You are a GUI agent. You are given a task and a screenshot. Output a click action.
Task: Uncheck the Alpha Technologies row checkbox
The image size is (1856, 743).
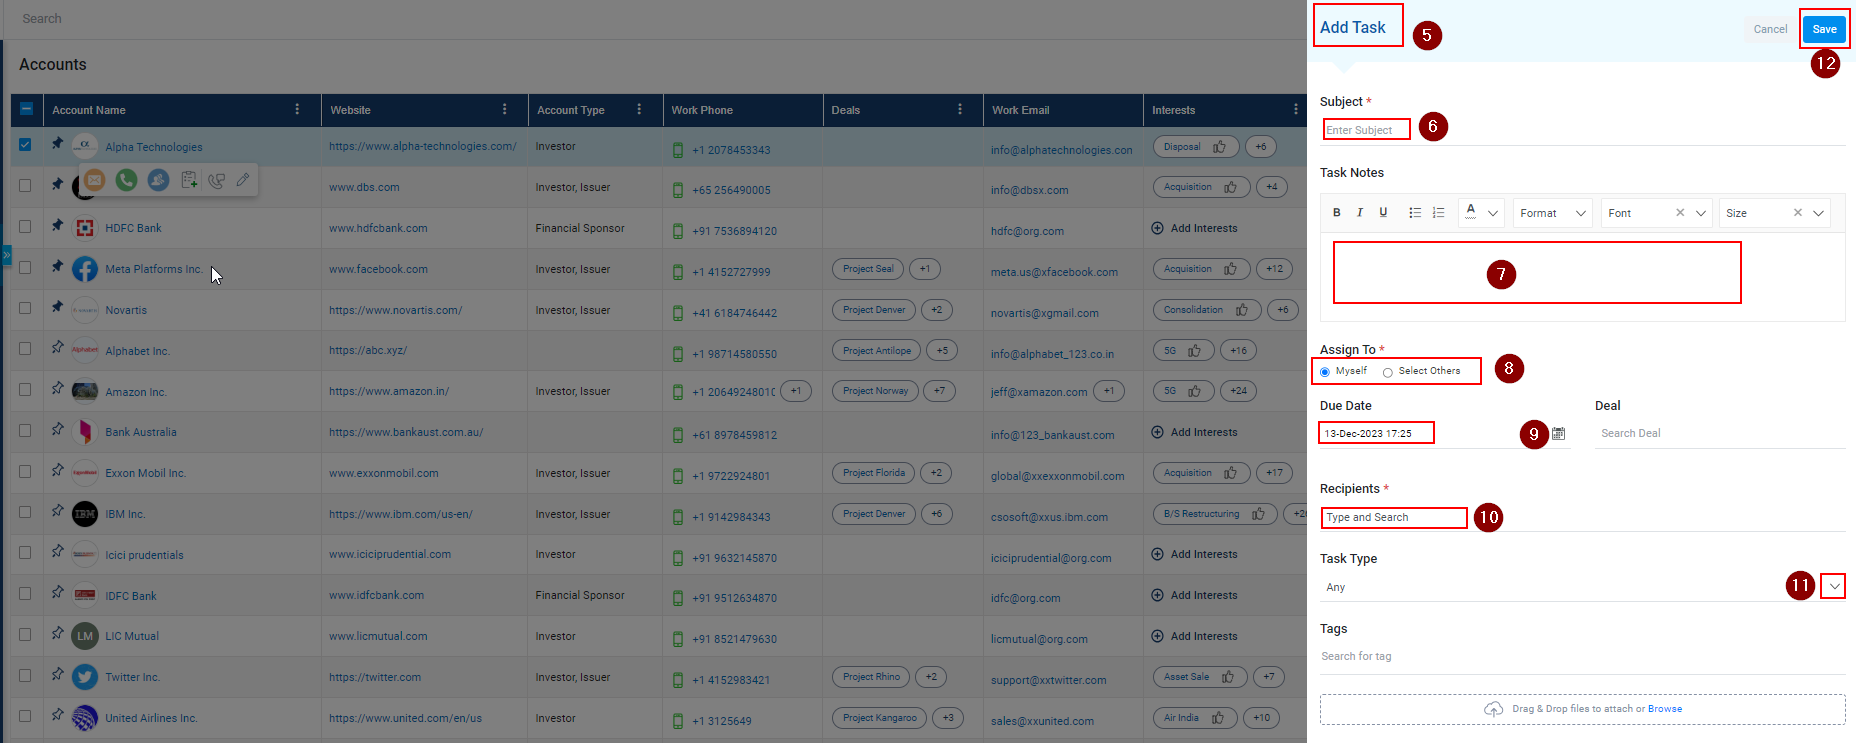[x=25, y=145]
